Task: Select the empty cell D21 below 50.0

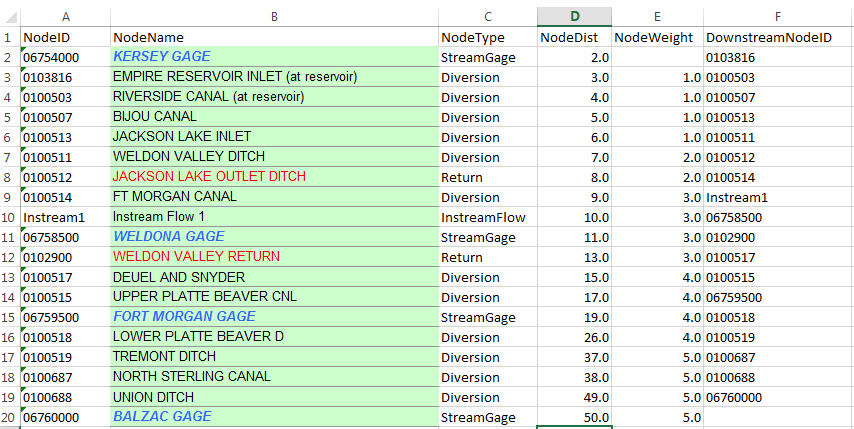Action: (x=574, y=426)
